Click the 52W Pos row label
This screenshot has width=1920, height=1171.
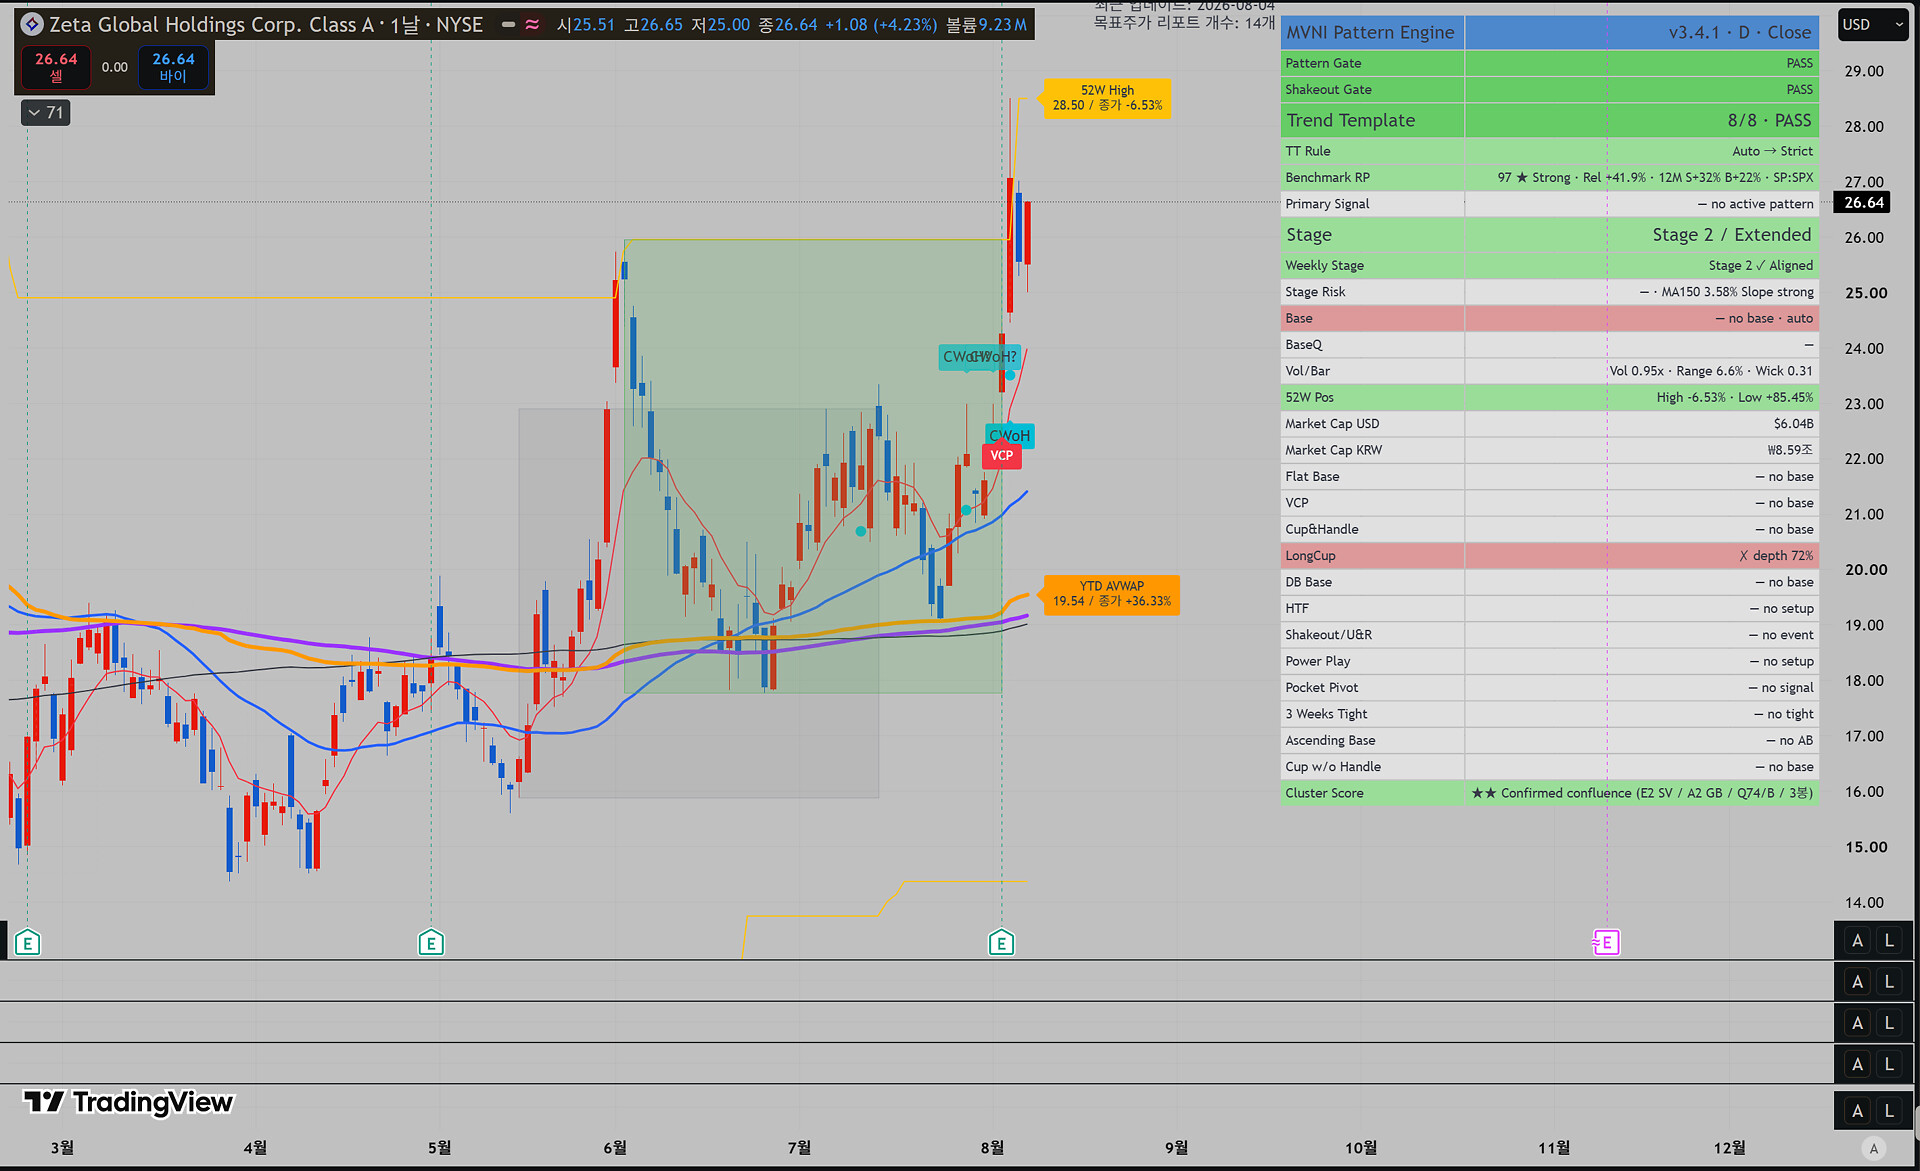click(1309, 397)
